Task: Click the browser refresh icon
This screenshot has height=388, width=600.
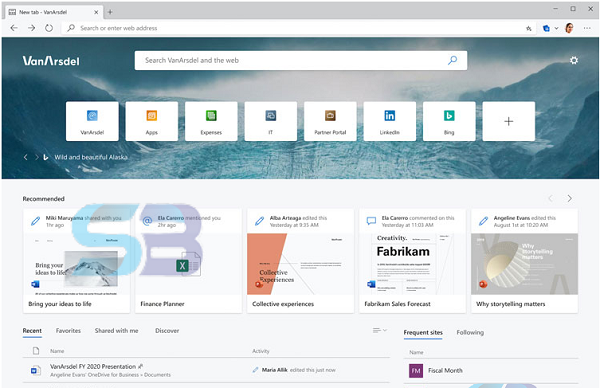Action: (x=49, y=28)
